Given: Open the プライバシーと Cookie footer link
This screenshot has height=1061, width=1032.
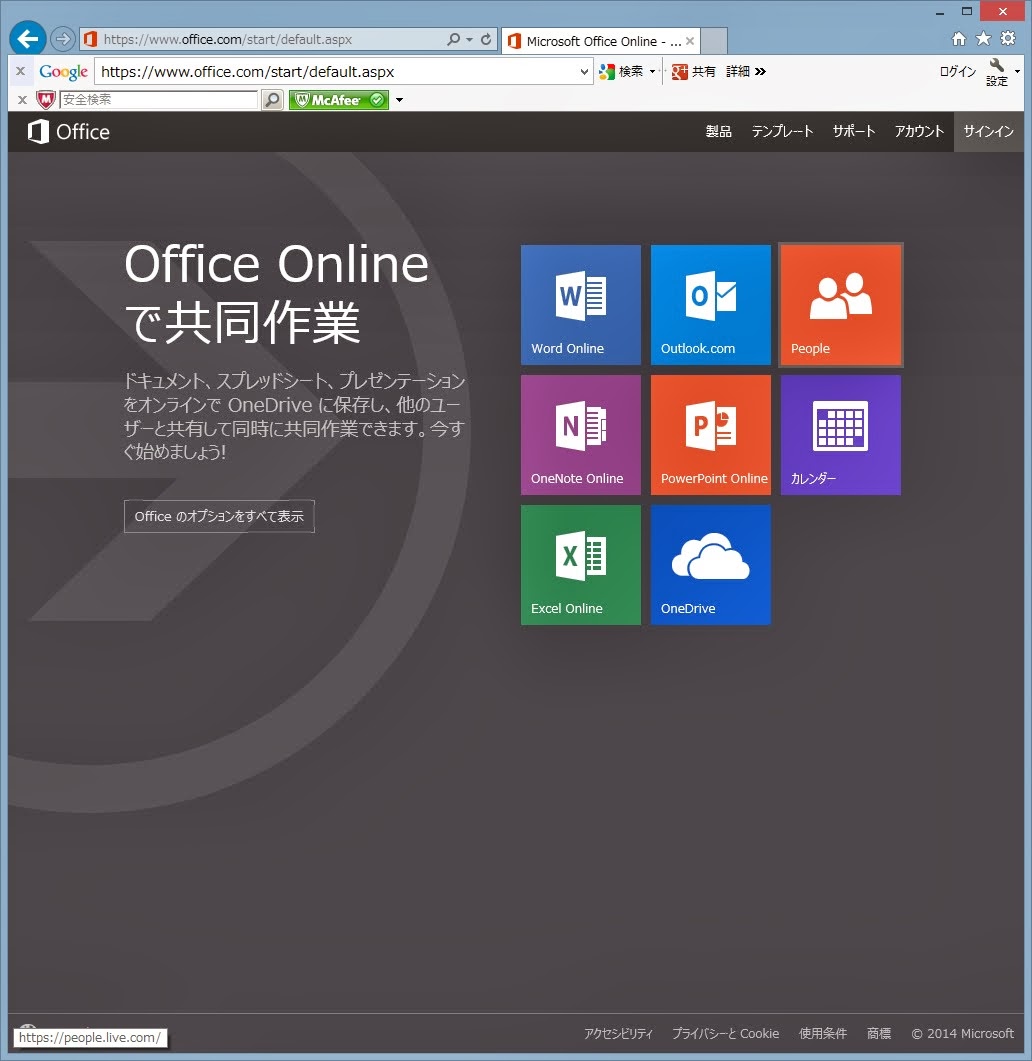Looking at the screenshot, I should pos(725,1033).
